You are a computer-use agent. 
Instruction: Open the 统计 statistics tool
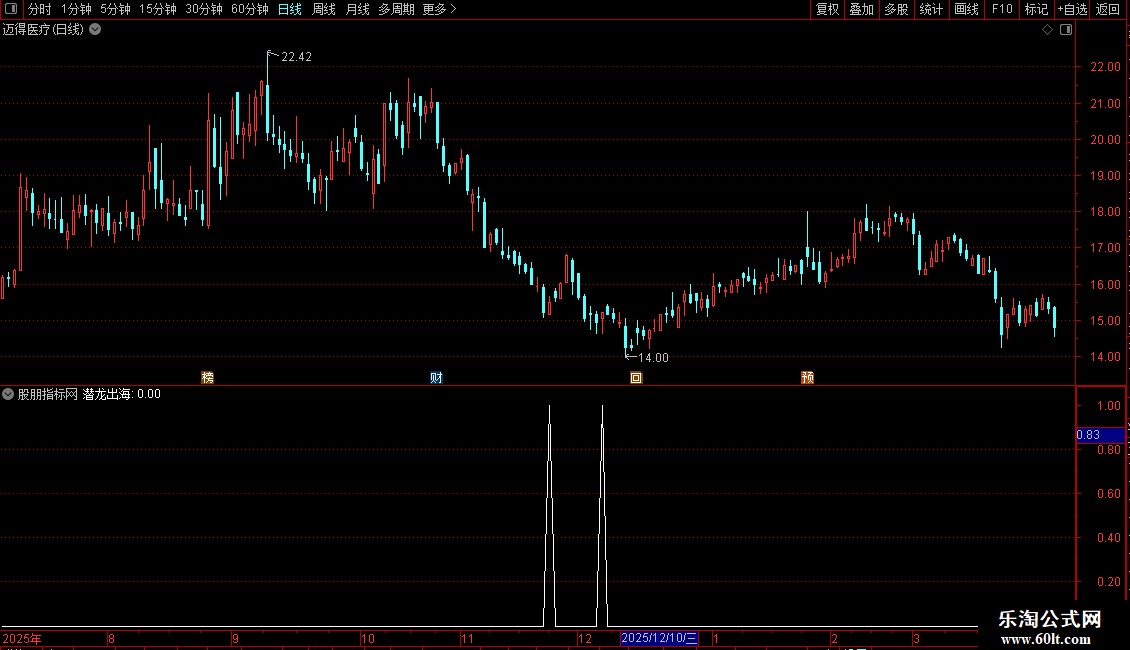931,9
